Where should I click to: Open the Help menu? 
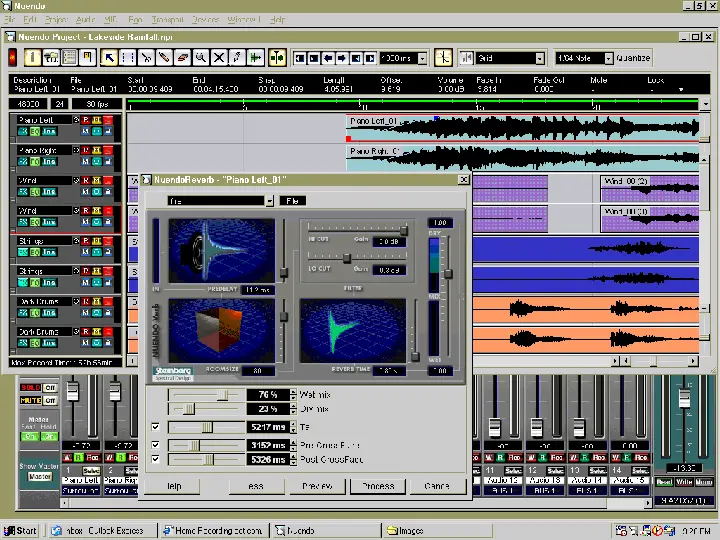(278, 20)
